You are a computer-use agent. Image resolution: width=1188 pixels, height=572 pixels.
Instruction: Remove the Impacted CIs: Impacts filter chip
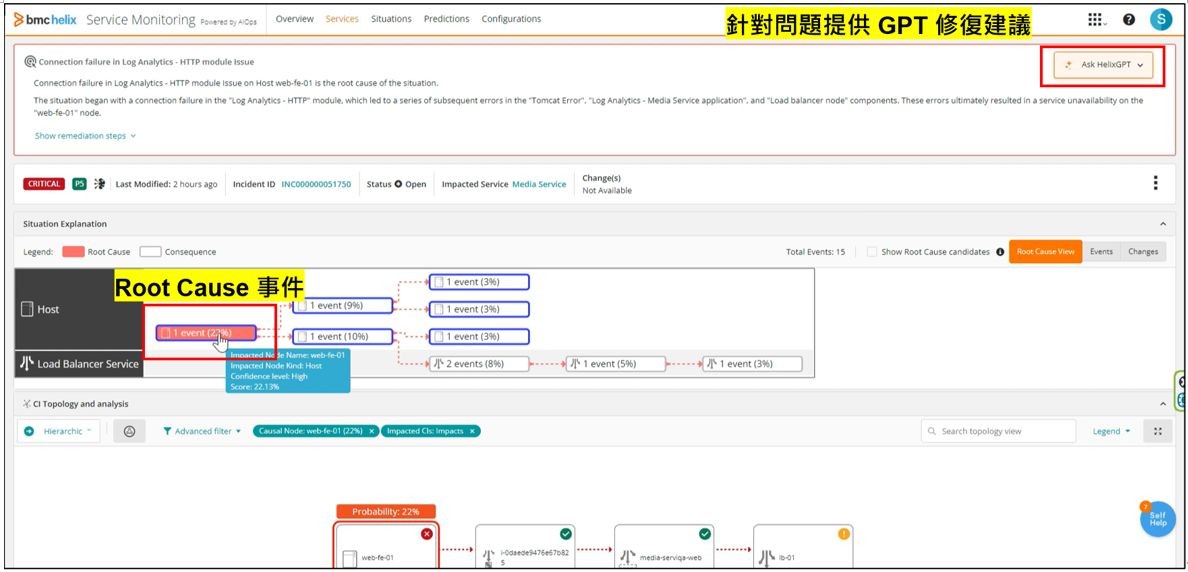pyautogui.click(x=471, y=431)
